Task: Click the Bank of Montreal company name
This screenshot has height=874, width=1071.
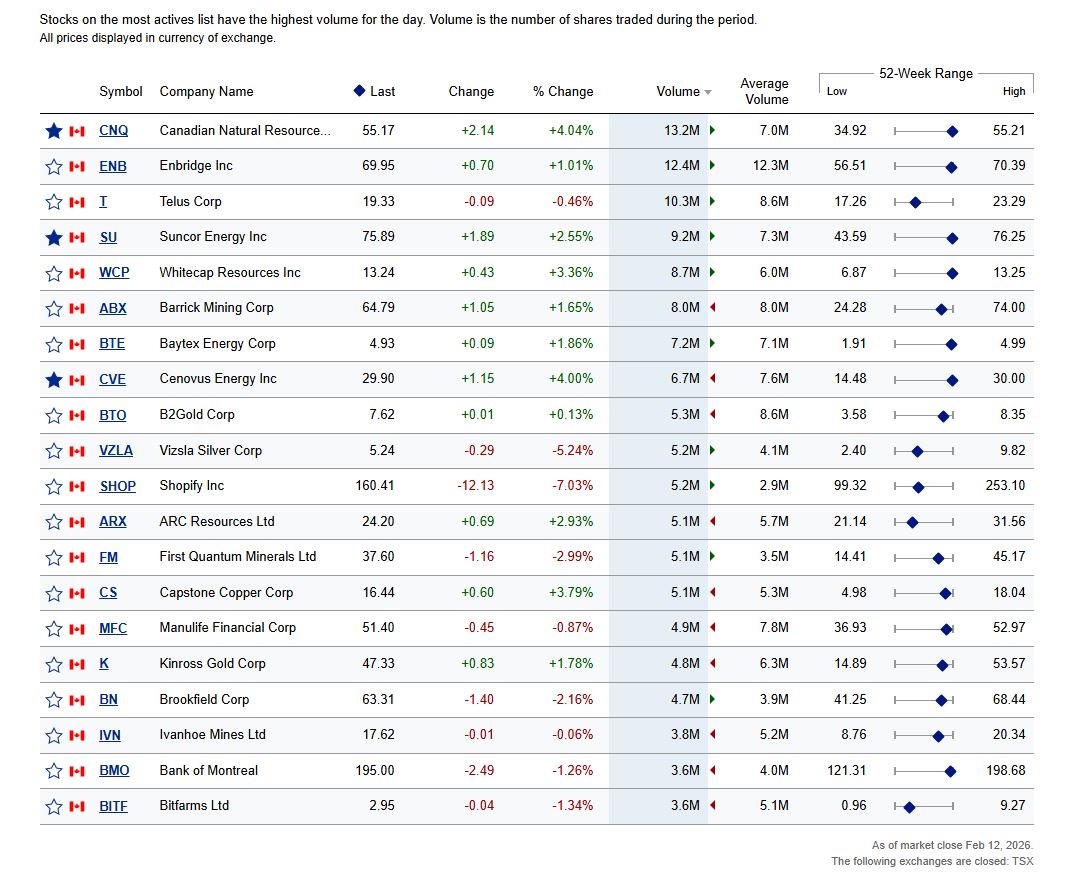Action: (208, 770)
